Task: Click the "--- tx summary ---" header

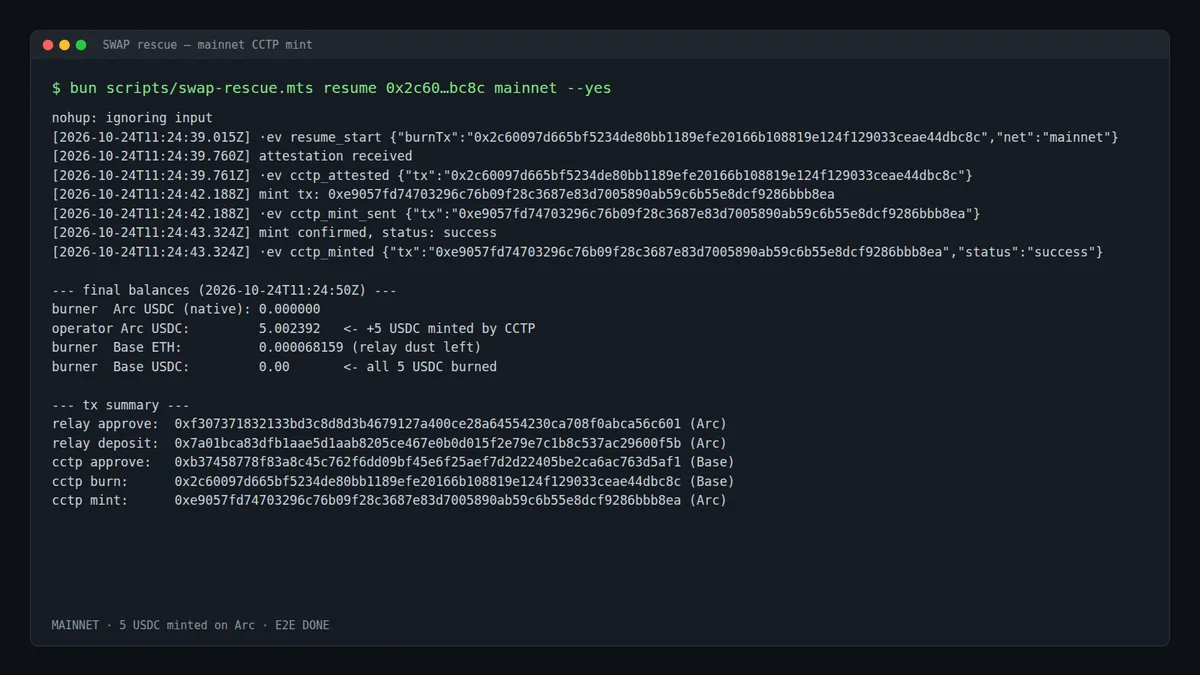Action: [120, 405]
